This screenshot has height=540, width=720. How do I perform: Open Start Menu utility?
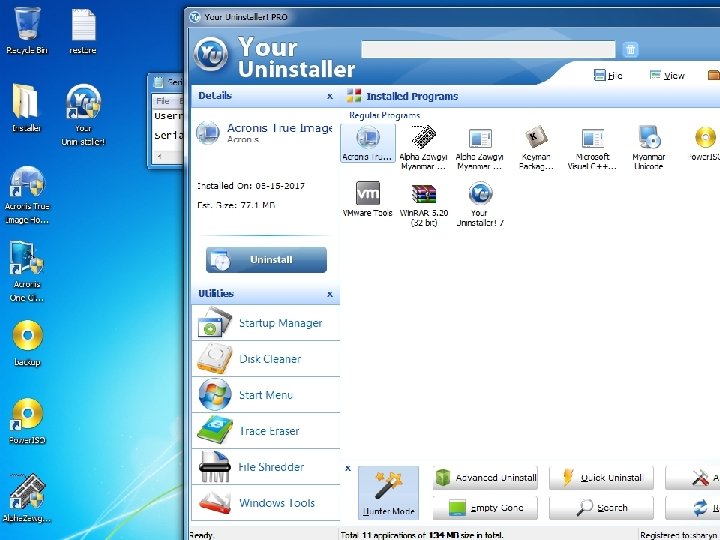(x=266, y=395)
